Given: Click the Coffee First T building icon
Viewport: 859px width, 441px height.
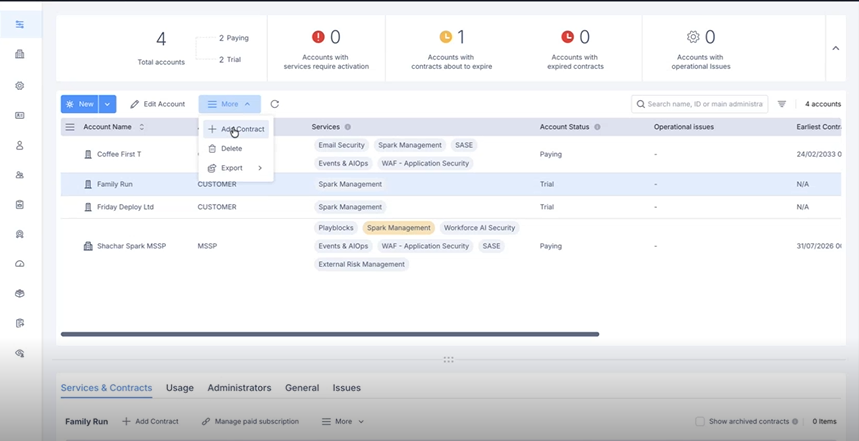Looking at the screenshot, I should [88, 154].
